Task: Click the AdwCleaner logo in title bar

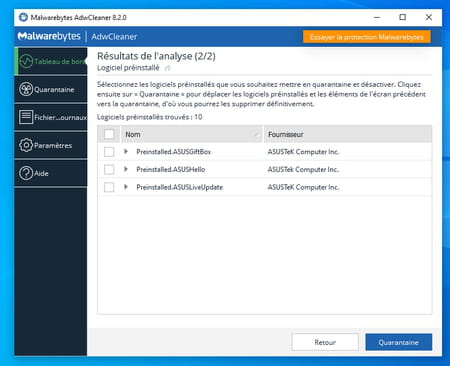Action: (x=23, y=17)
